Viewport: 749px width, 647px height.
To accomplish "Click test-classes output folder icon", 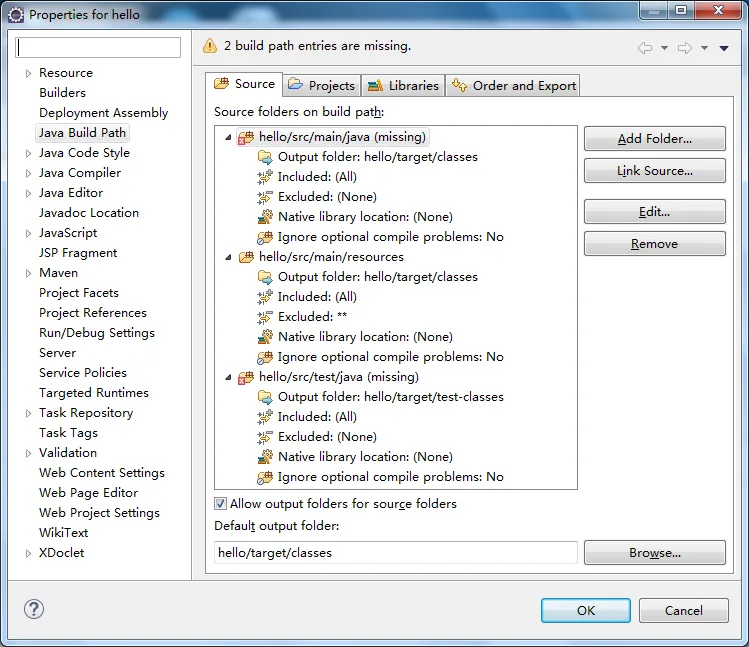I will click(x=265, y=397).
